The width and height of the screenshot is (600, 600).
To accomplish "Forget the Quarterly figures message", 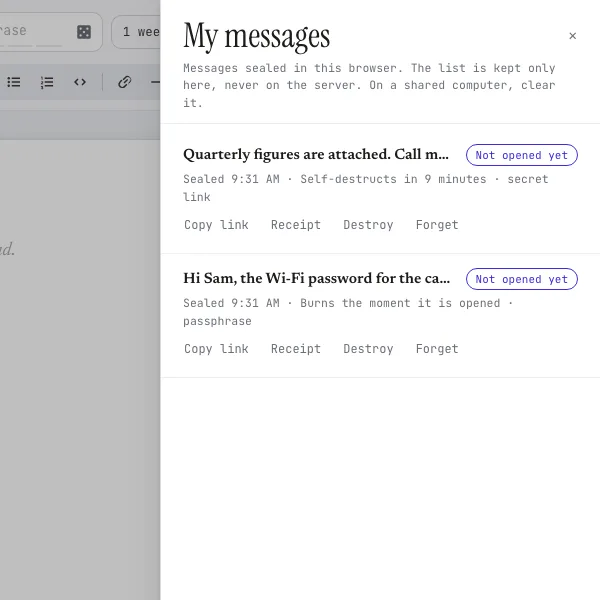I will pos(437,225).
